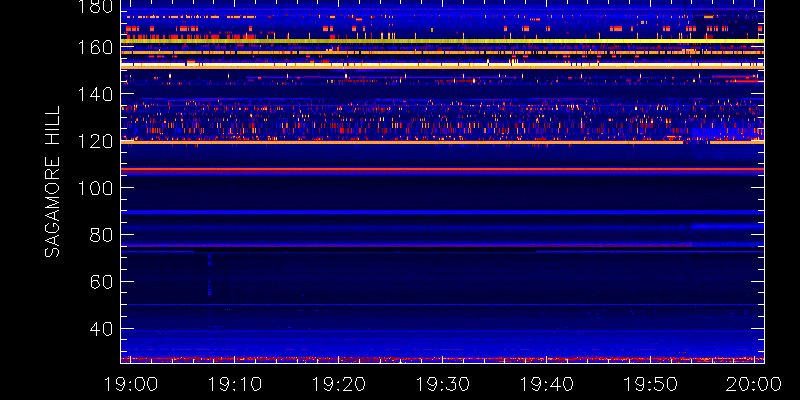Screen dimensions: 800x400
Task: Click the 19:50 time axis label
Action: pos(651,384)
